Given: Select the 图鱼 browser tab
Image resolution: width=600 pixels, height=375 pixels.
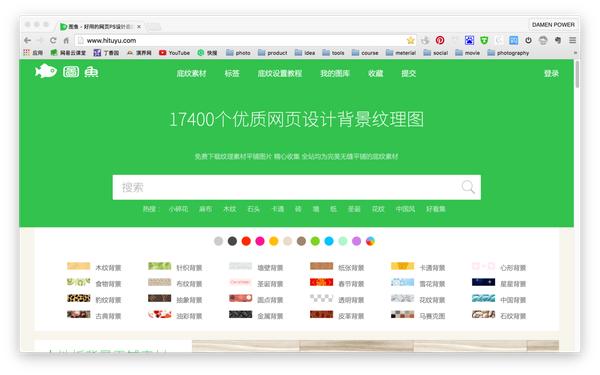Looking at the screenshot, I should 101,26.
